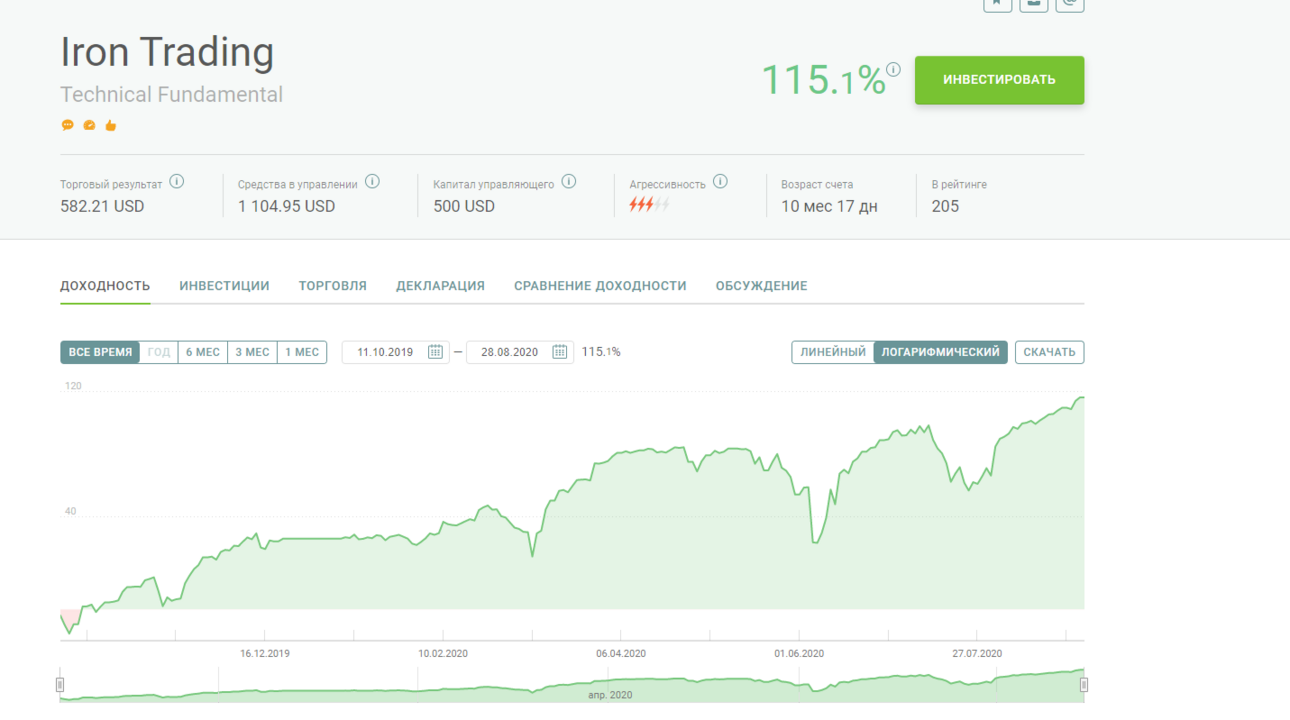1290x720 pixels.
Task: Click the start date field 11.10.2019
Action: pos(395,352)
